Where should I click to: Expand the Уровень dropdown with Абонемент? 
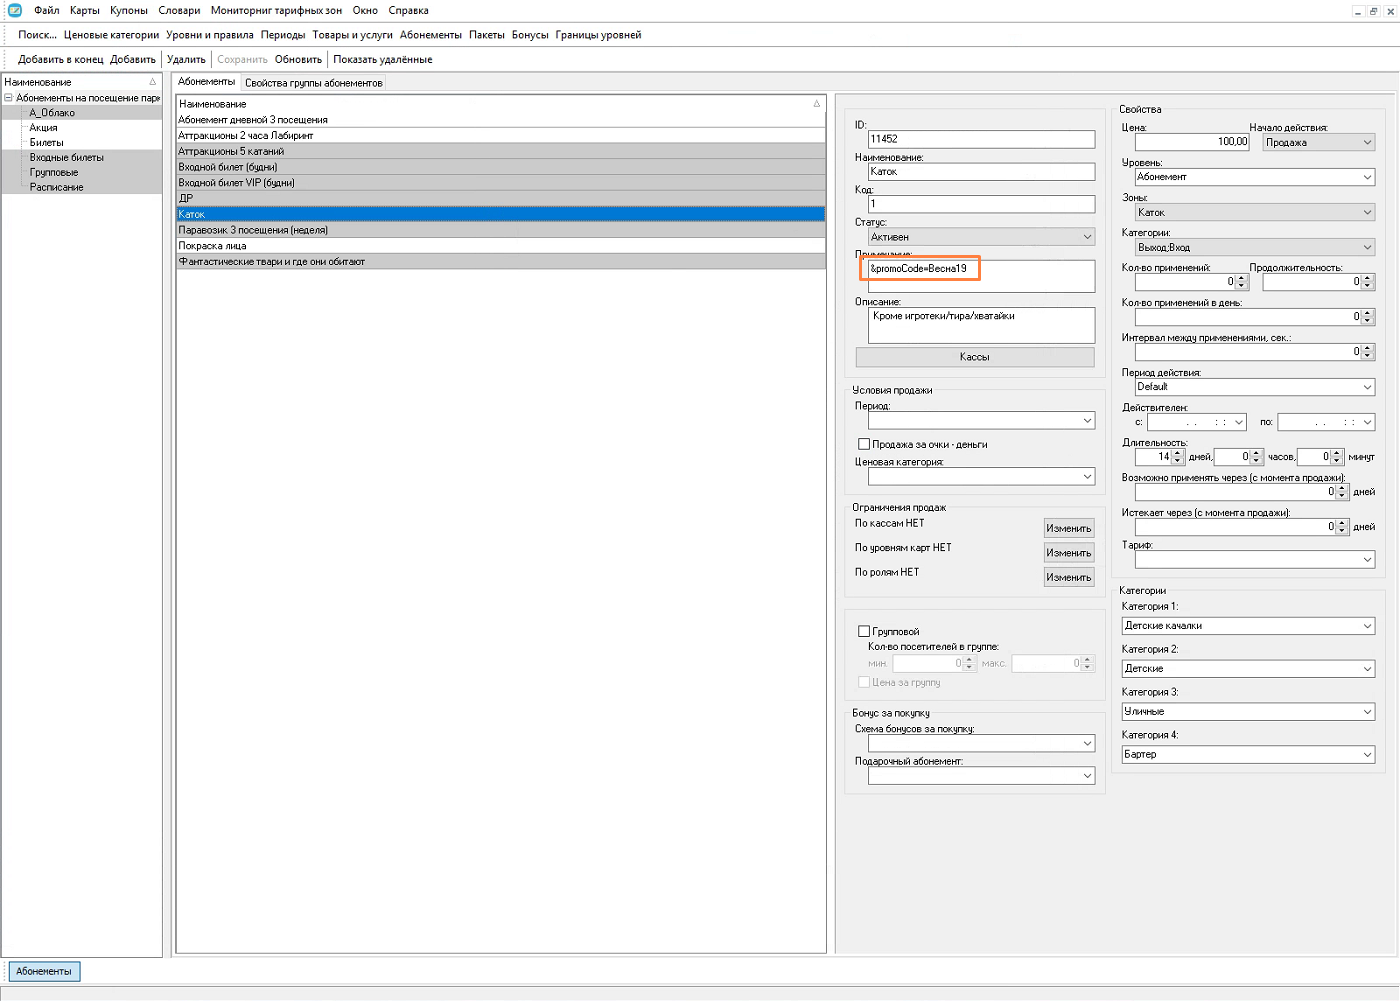pos(1255,177)
